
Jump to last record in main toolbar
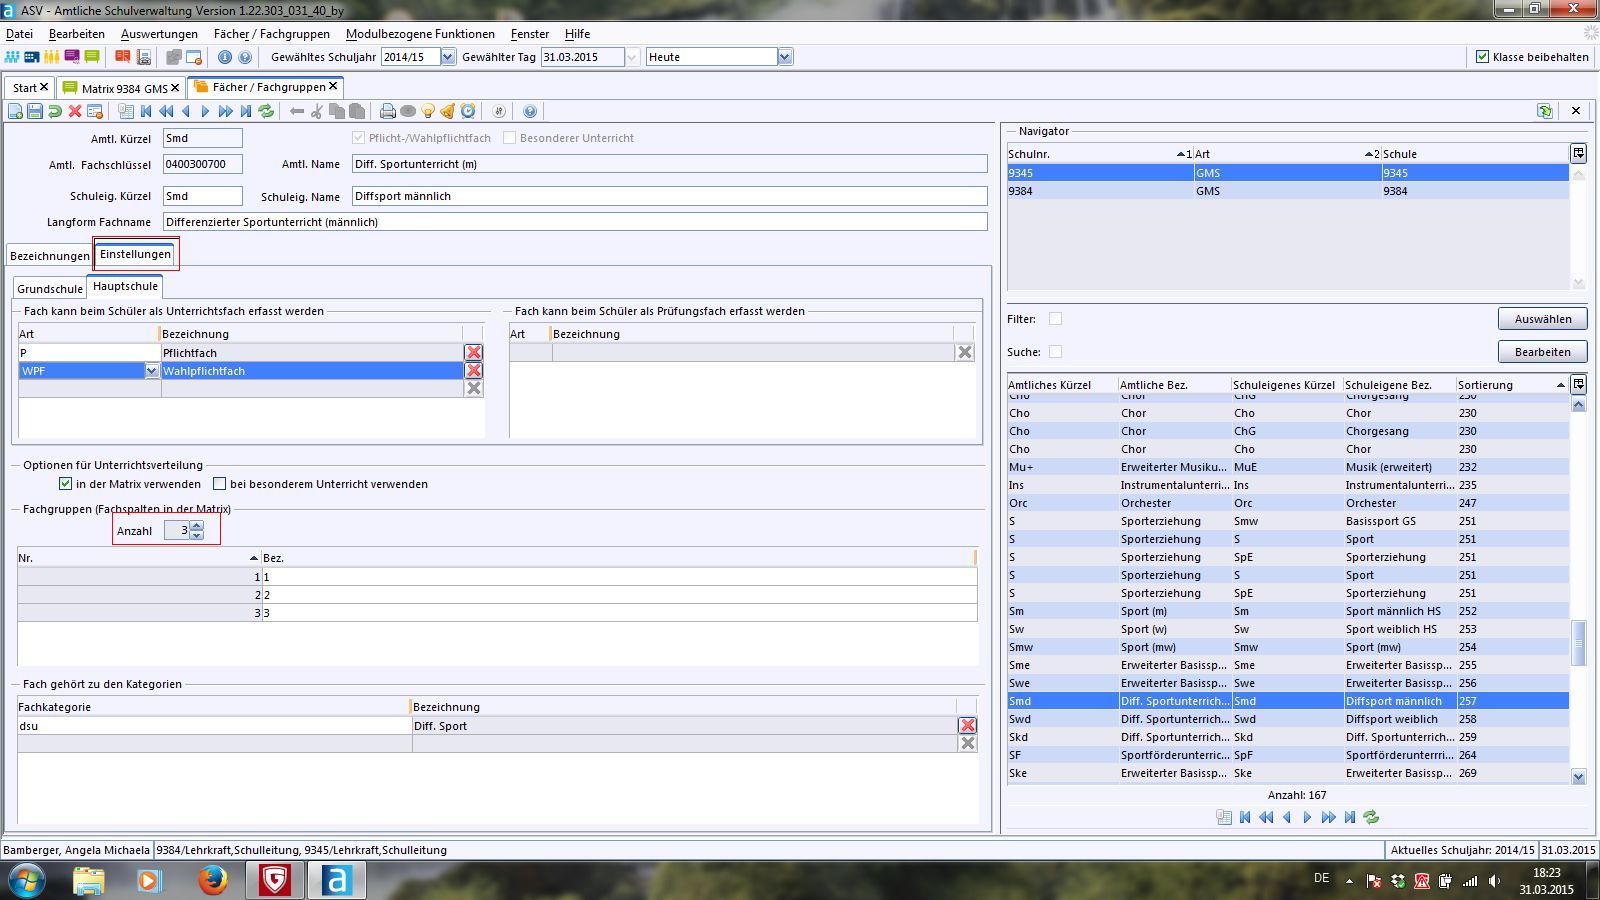click(246, 111)
